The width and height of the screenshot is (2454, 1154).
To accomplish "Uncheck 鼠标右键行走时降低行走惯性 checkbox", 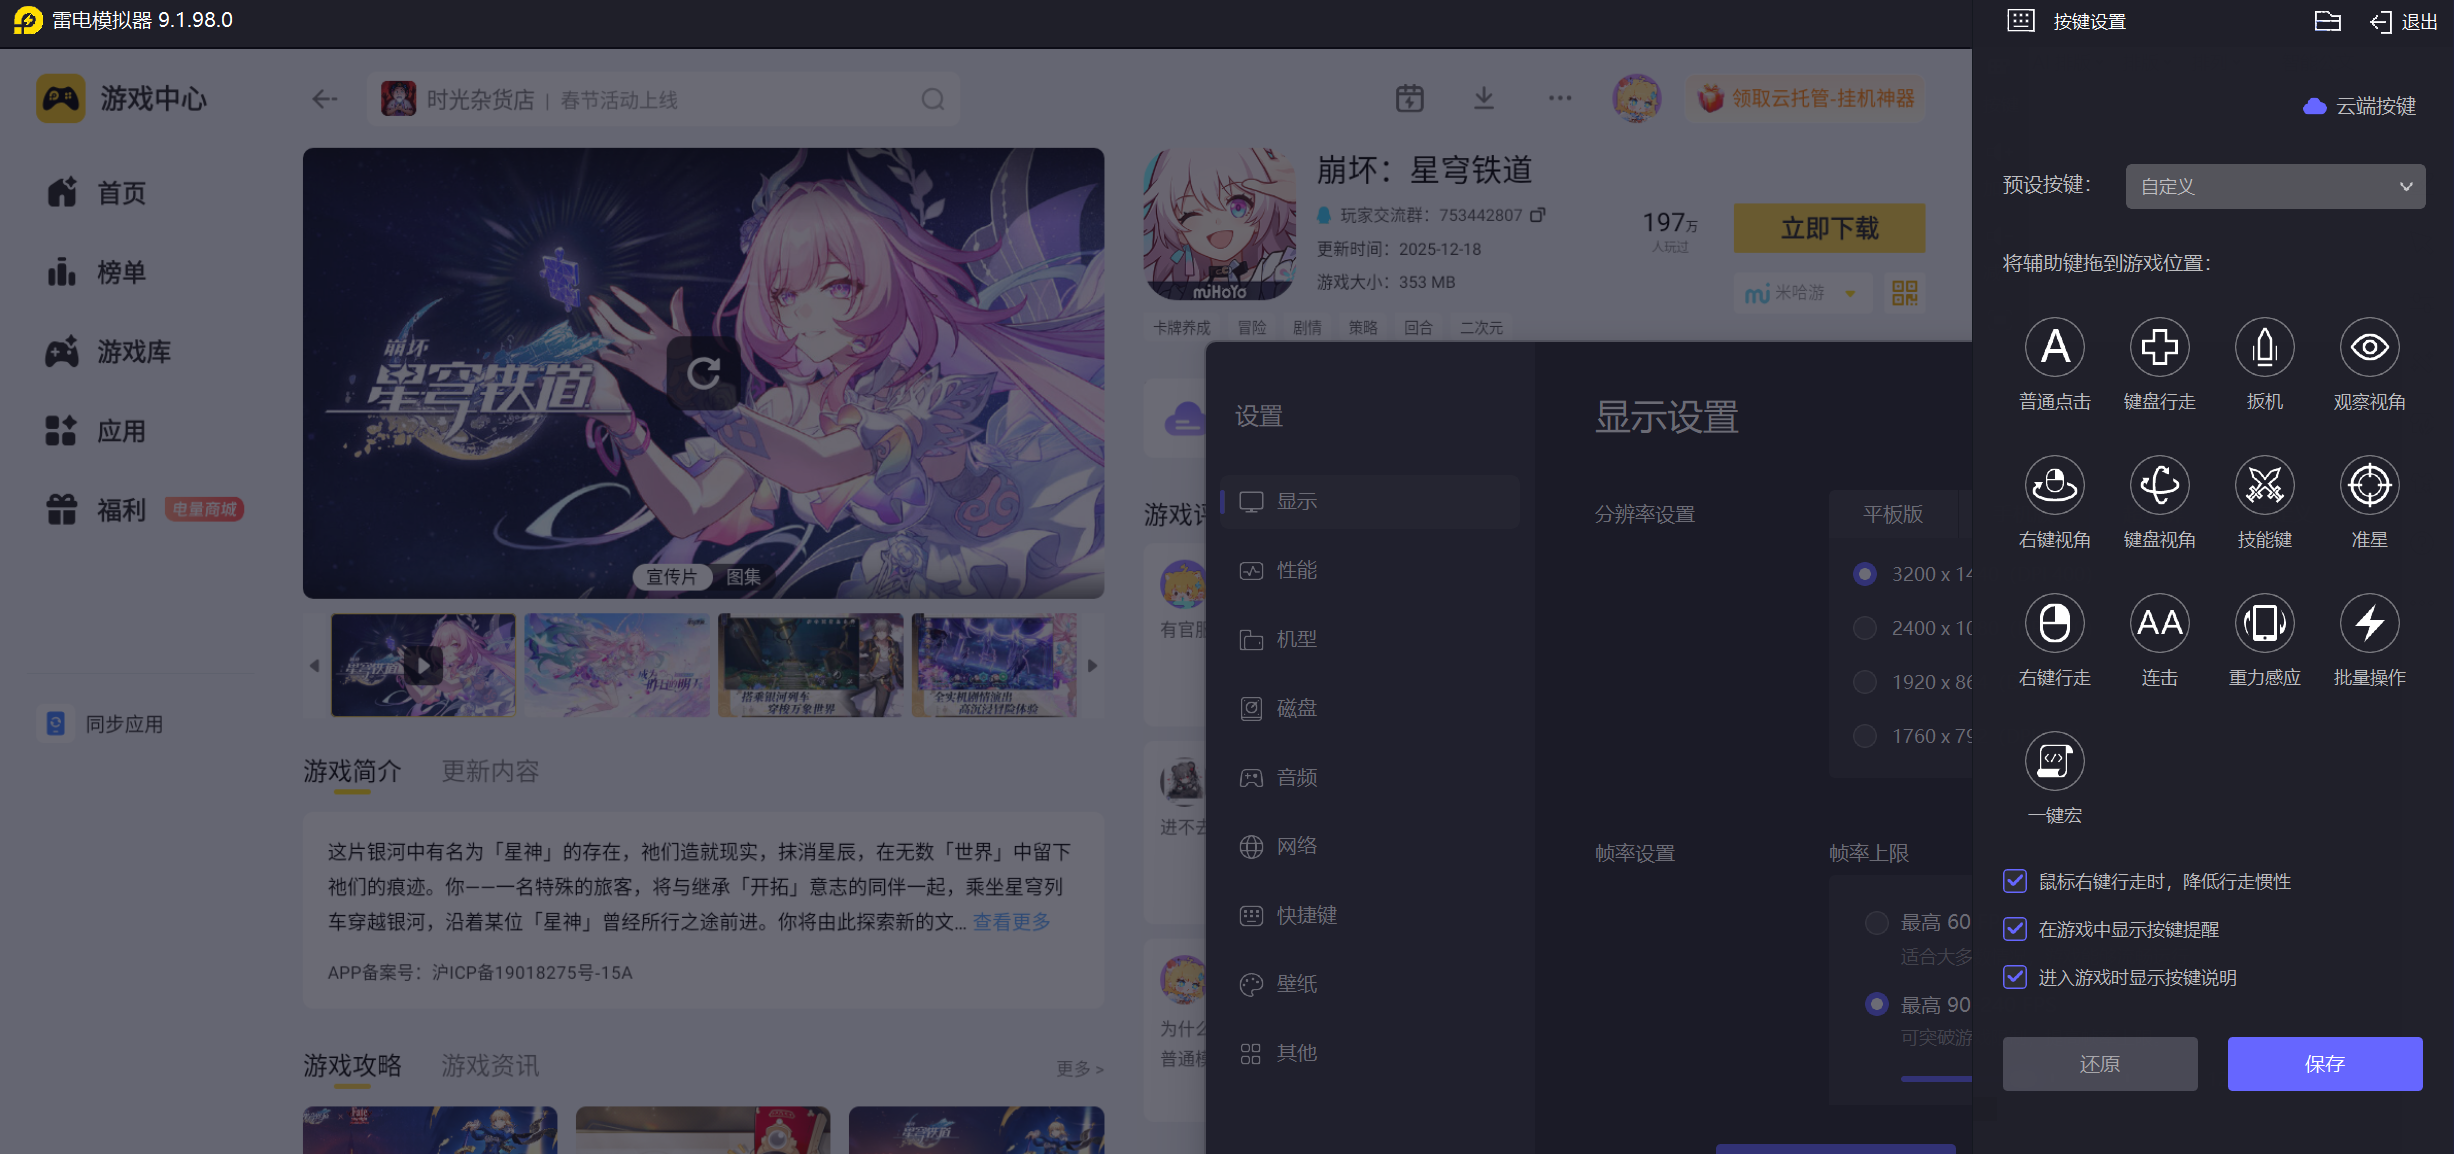I will click(x=2015, y=881).
